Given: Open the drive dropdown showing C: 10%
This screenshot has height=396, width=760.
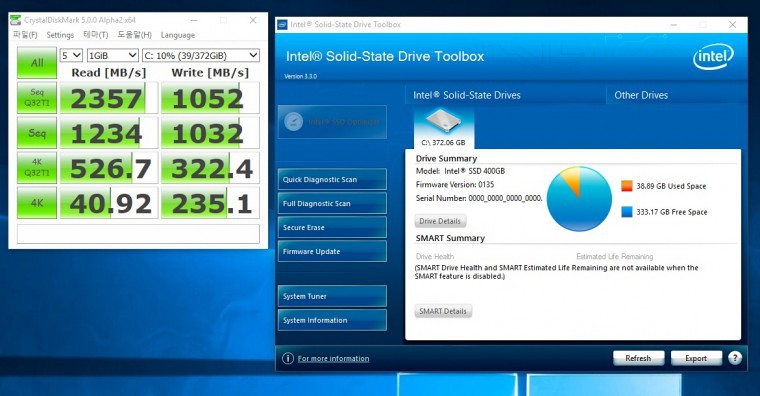Looking at the screenshot, I should pos(201,55).
